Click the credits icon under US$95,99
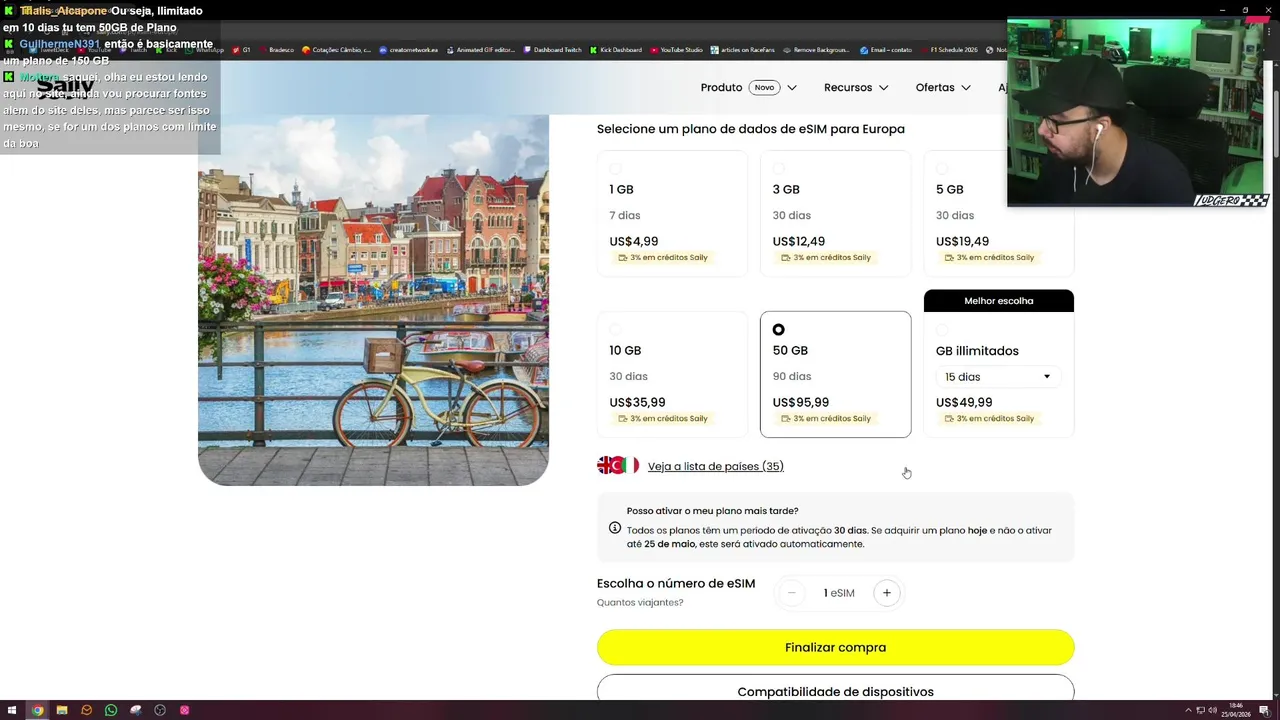The width and height of the screenshot is (1280, 720). [x=786, y=419]
